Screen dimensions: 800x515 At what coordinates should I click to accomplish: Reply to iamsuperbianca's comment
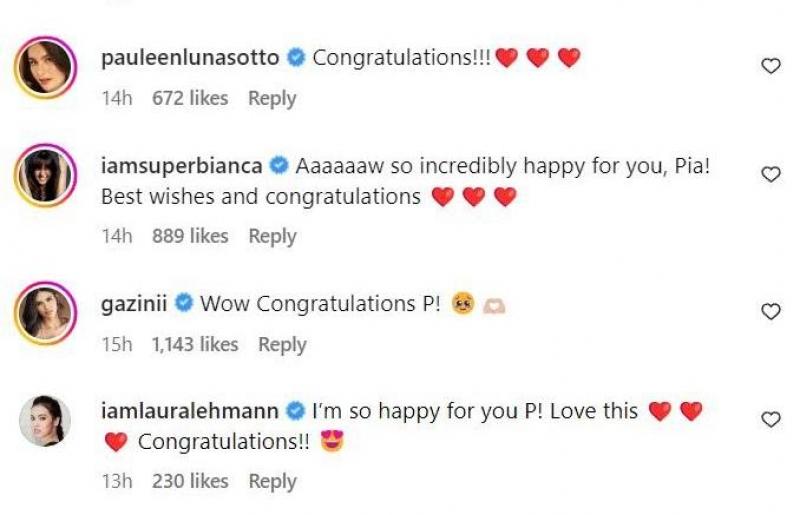tap(272, 236)
